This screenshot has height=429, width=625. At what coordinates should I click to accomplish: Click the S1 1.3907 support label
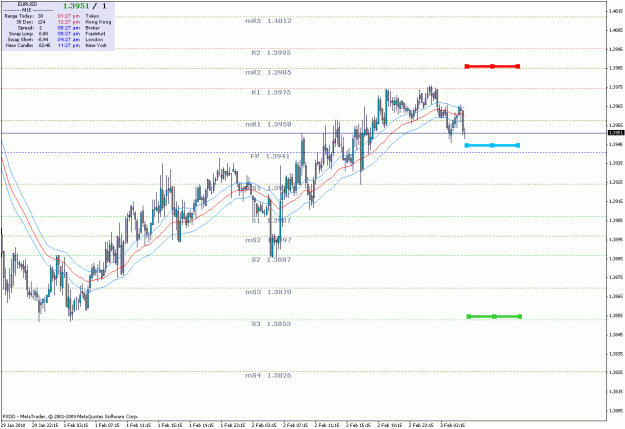coord(271,220)
